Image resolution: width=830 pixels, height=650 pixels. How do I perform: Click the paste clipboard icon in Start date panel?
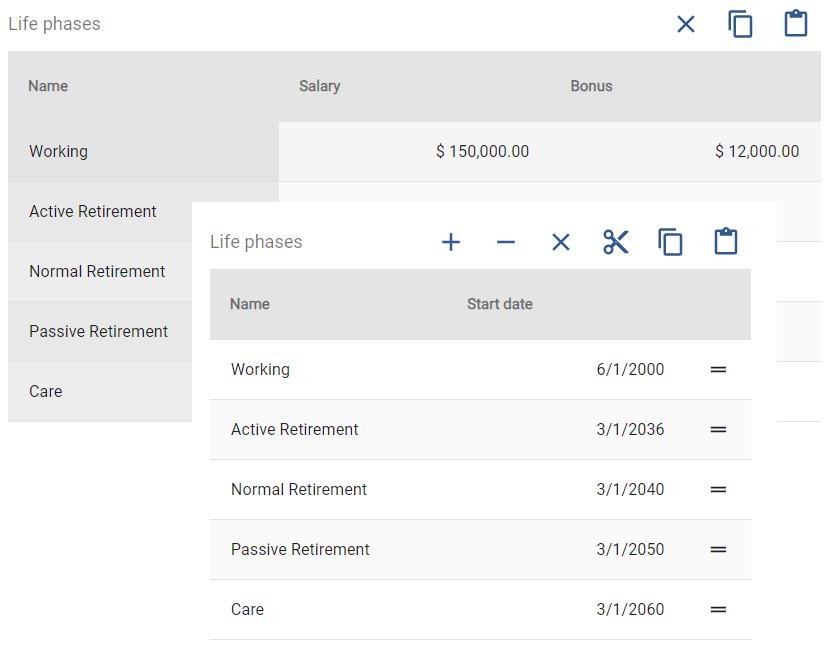[726, 242]
